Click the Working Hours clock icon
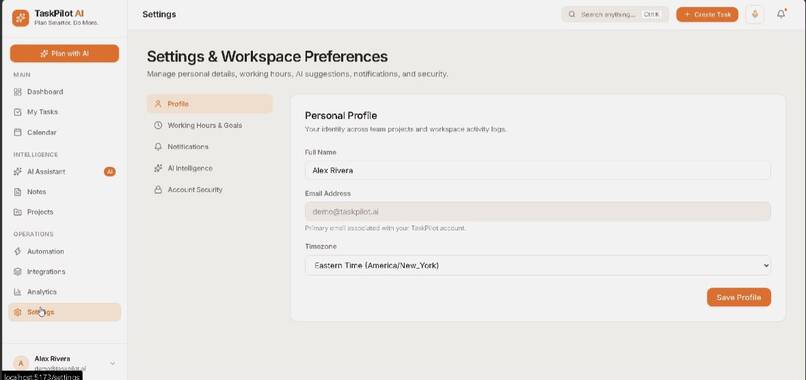The height and width of the screenshot is (380, 806). coord(158,125)
